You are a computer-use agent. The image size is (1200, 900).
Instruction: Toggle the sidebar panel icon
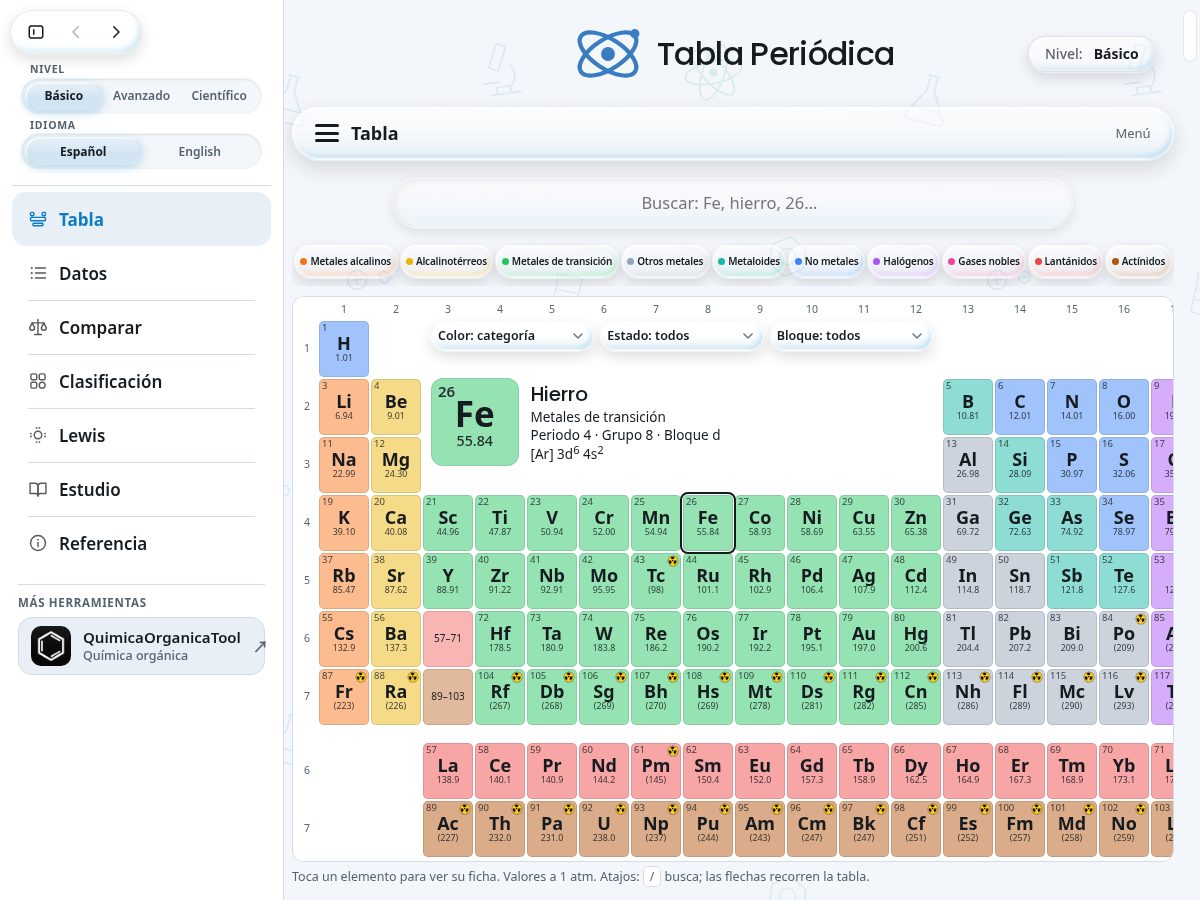[x=36, y=32]
